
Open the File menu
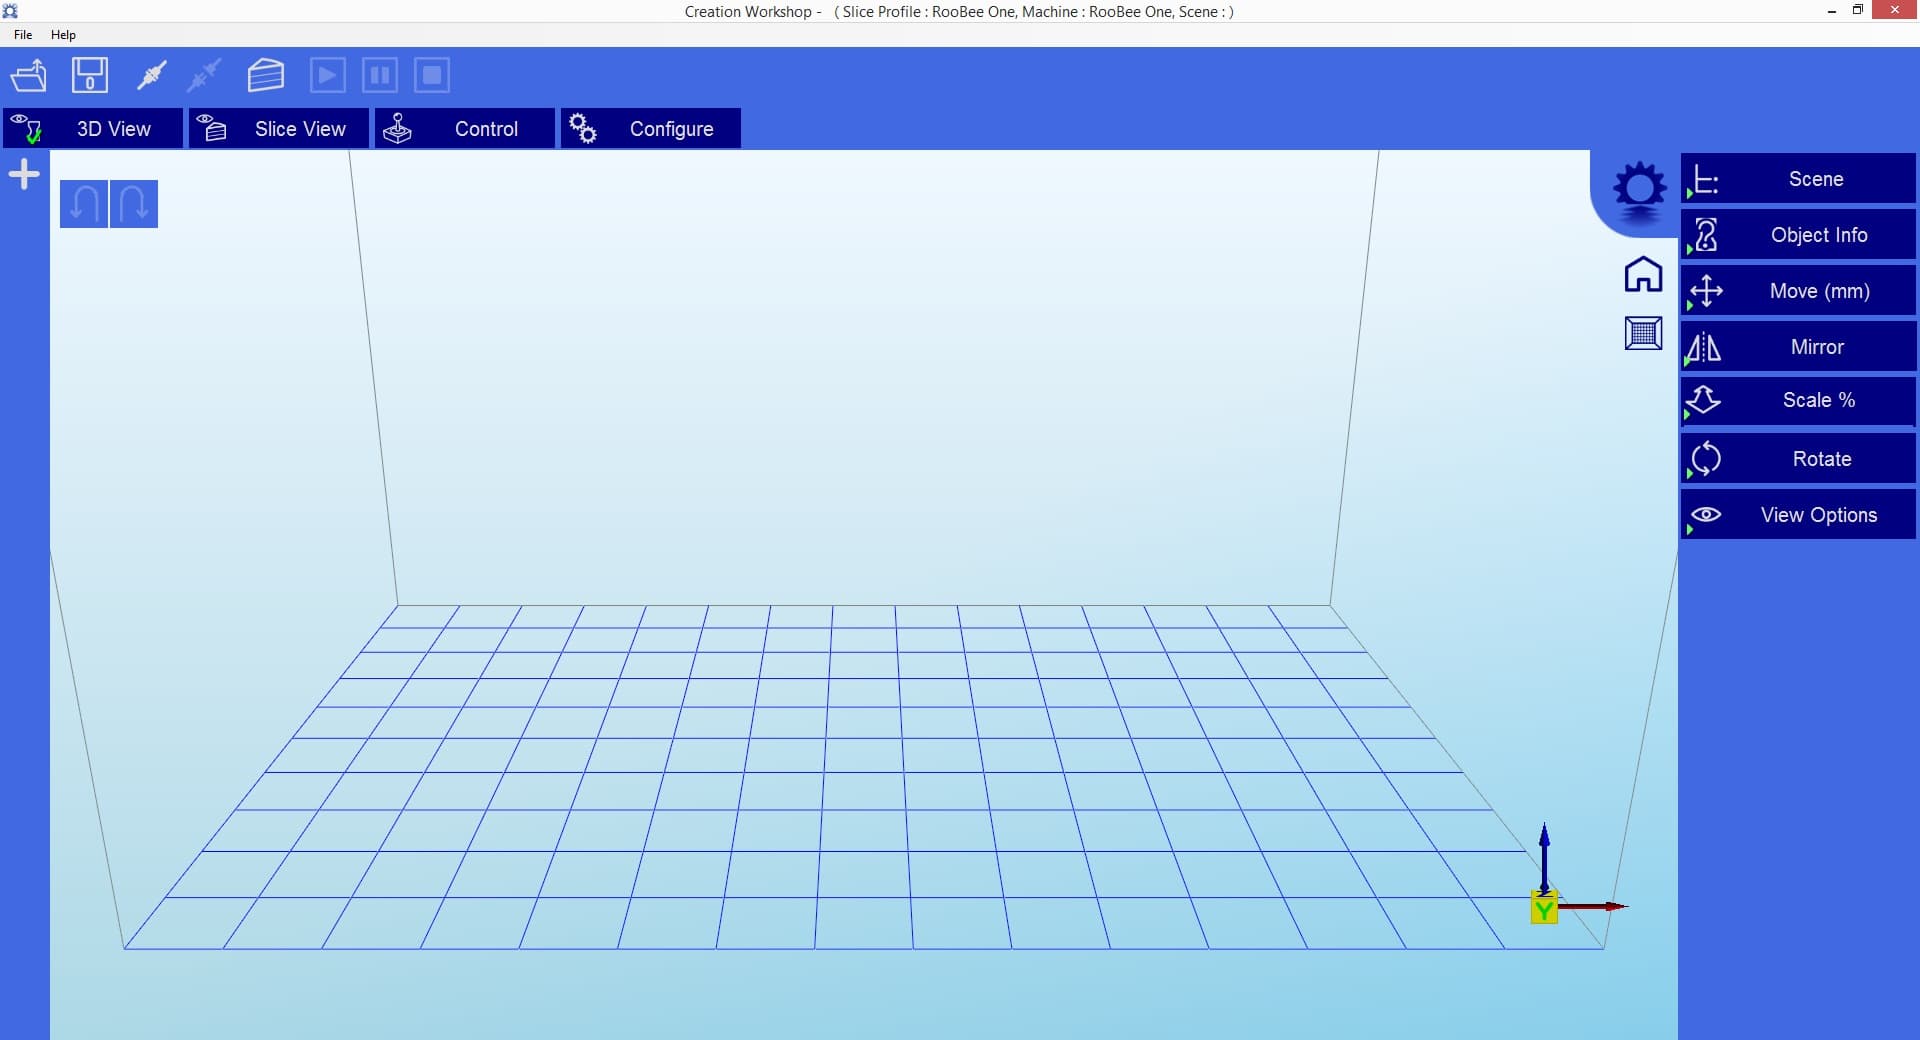[22, 34]
